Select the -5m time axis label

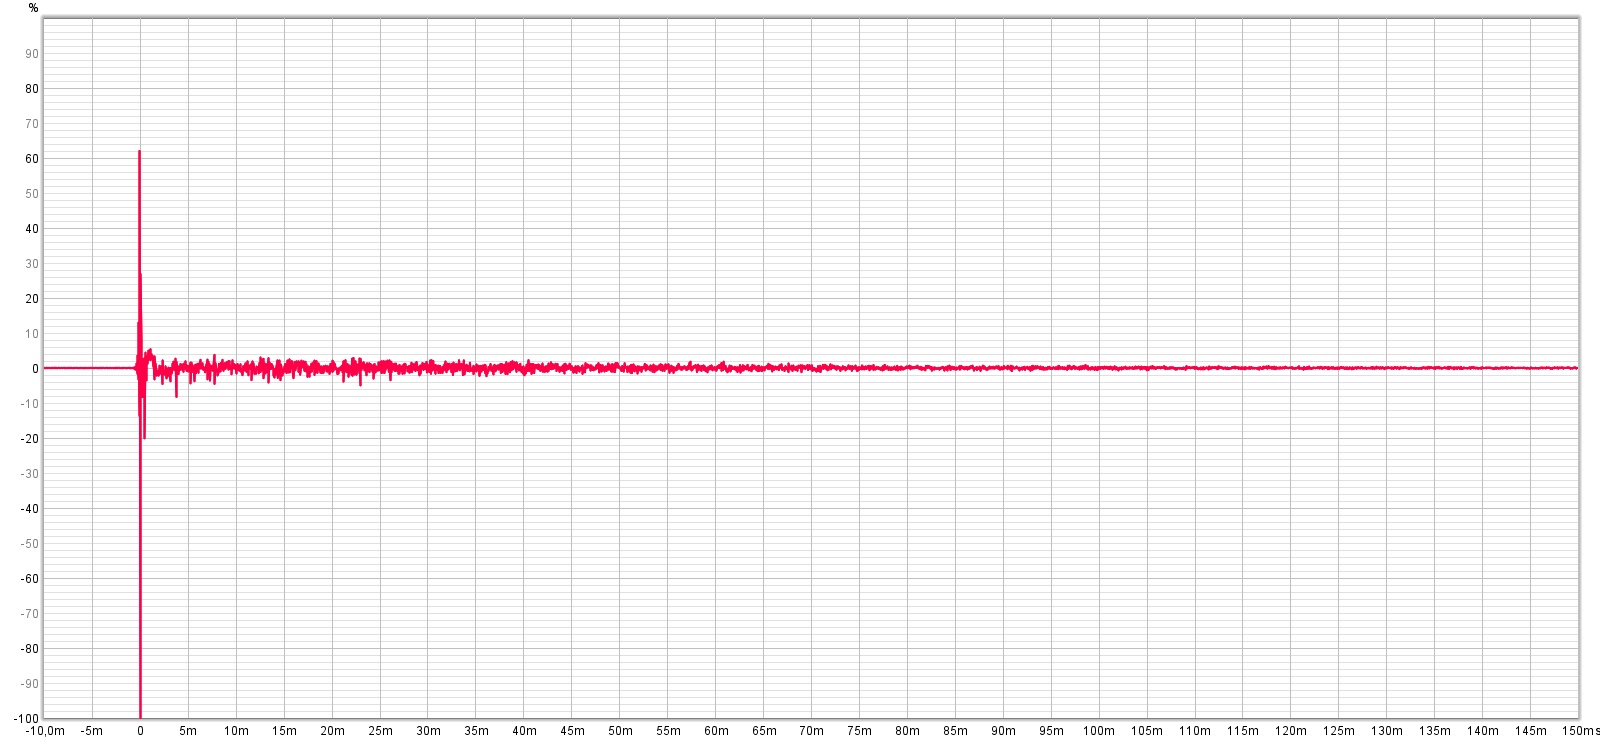(91, 731)
